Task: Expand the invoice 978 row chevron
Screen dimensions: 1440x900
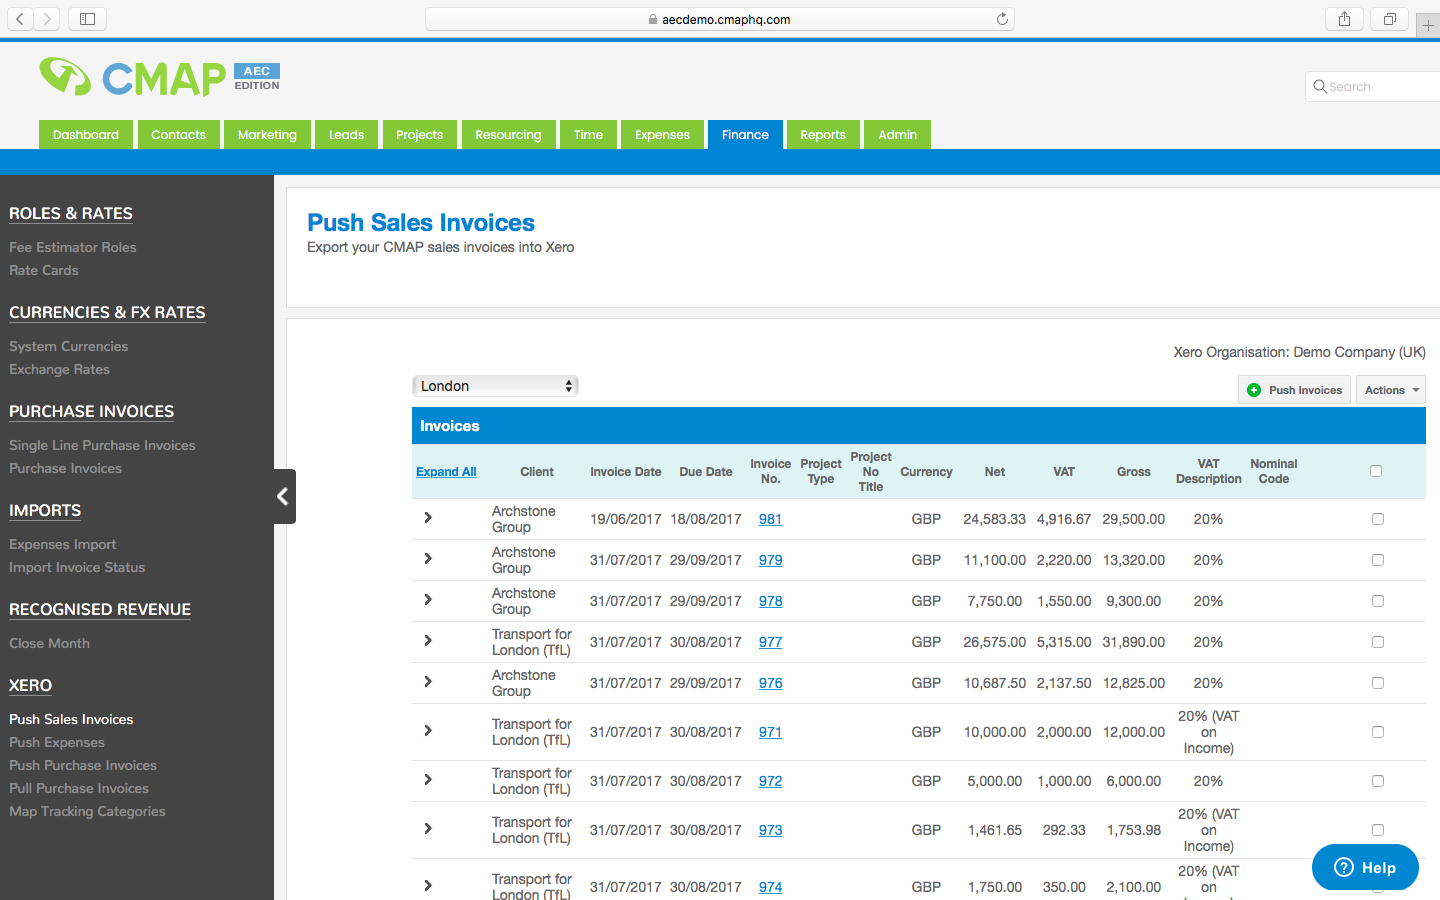Action: 428,600
